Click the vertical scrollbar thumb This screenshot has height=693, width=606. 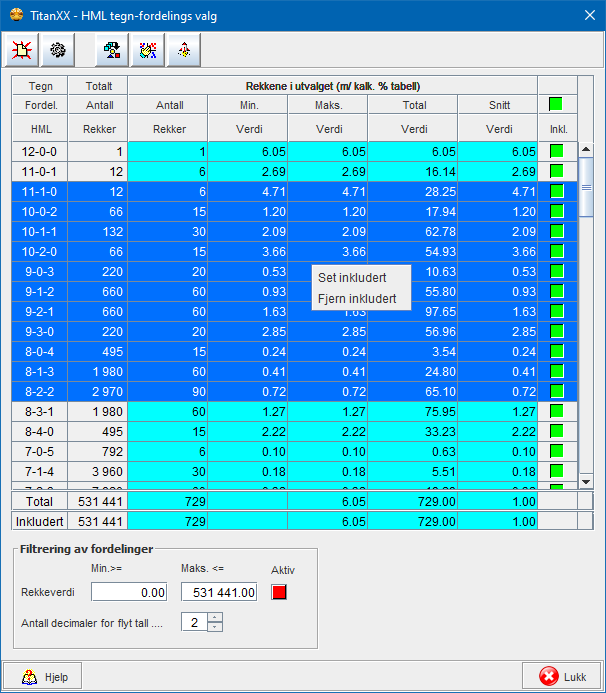click(x=586, y=187)
